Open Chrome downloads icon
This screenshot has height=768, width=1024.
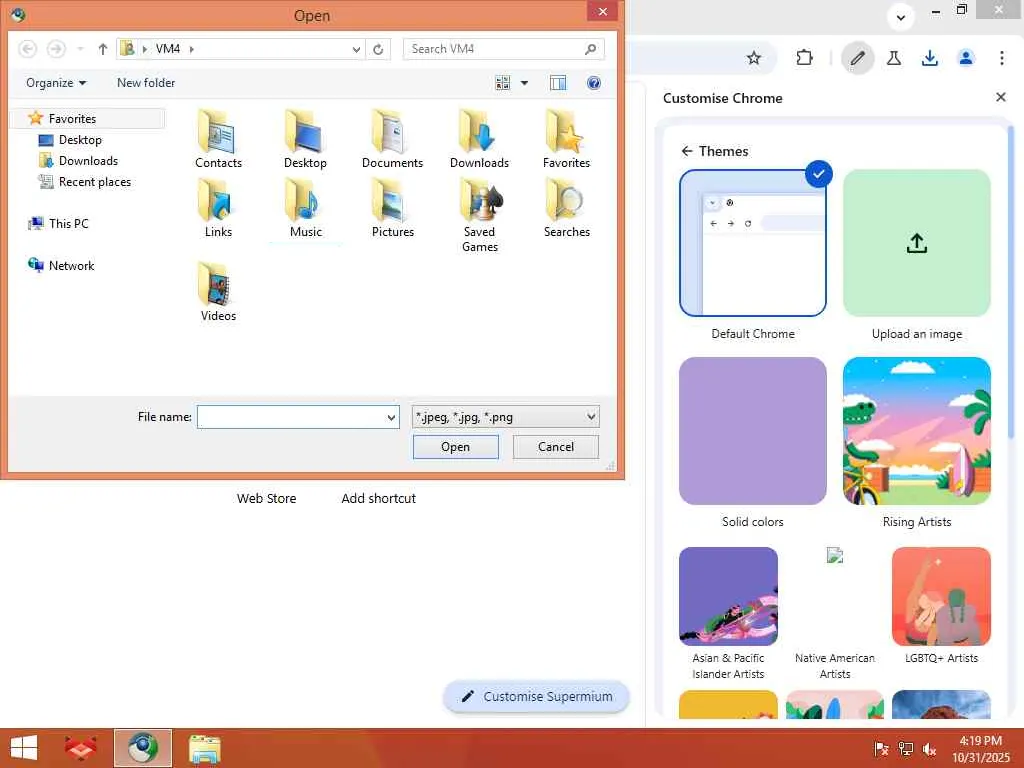(930, 58)
